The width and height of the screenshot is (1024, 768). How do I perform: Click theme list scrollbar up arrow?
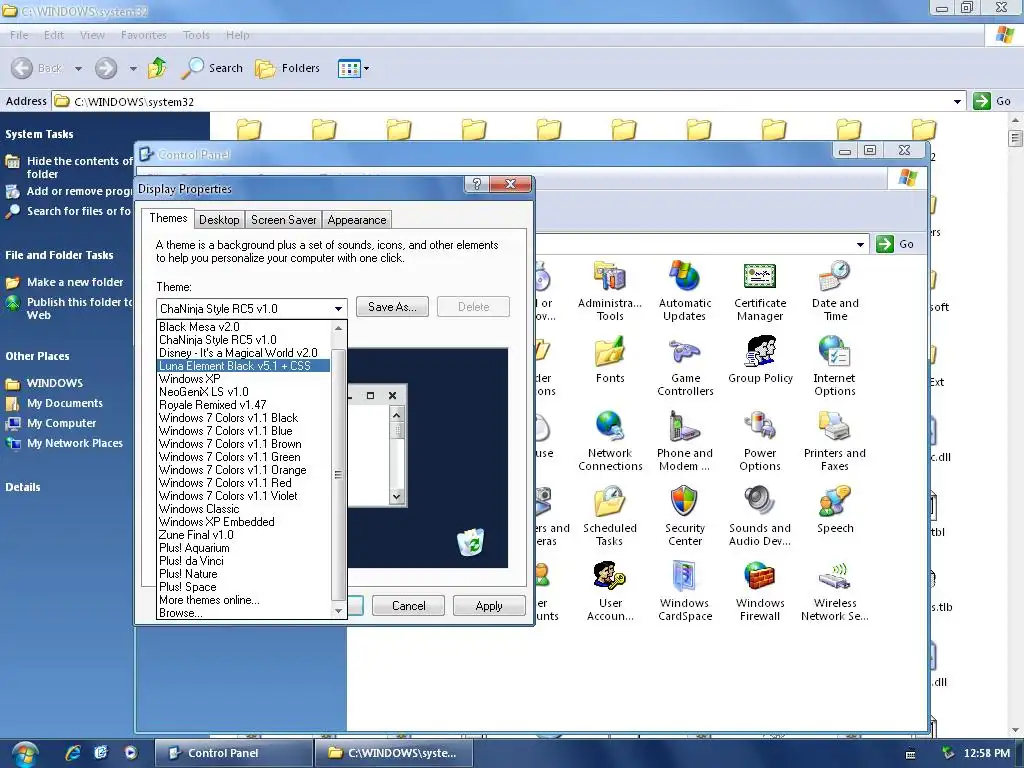click(338, 328)
